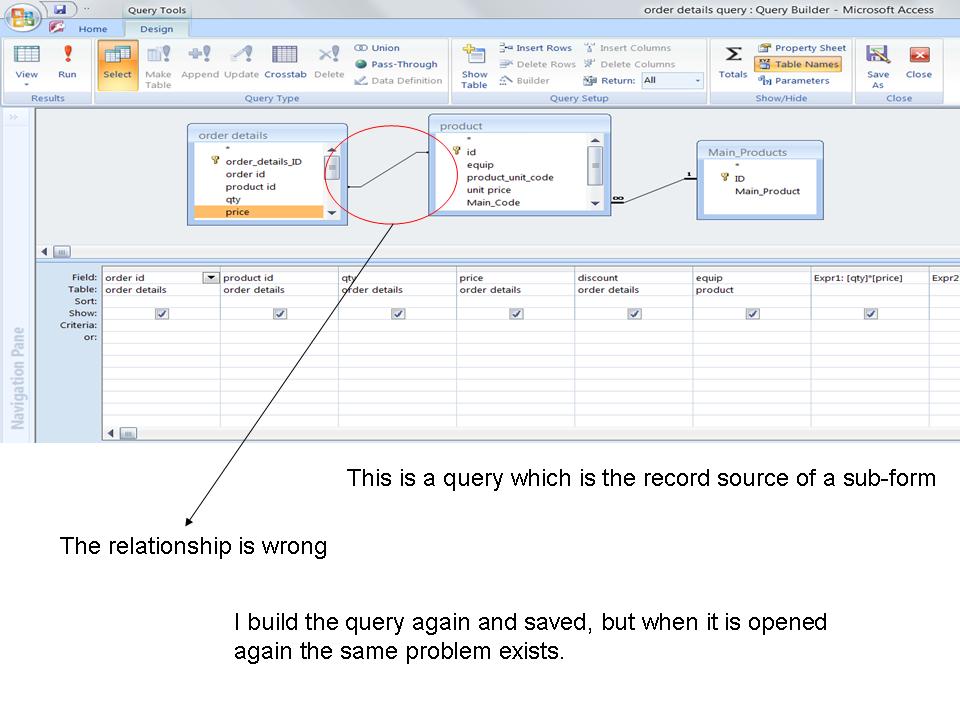Select Main_Product field in Main_Products table
This screenshot has width=960, height=720.
click(767, 191)
